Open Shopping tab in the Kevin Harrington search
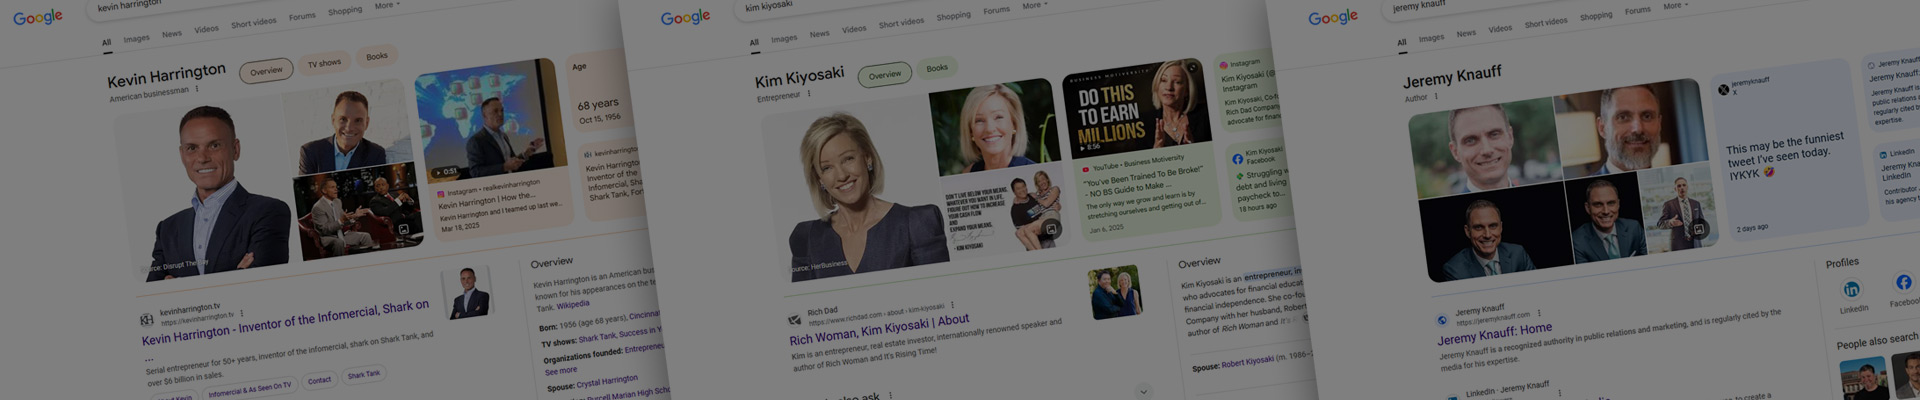This screenshot has width=1920, height=400. tap(345, 11)
